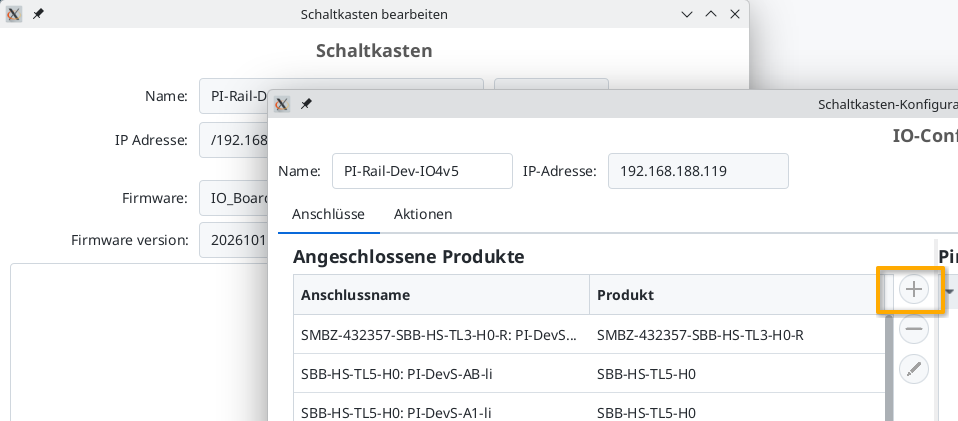Click Name field in Schaltkasten bearbeiten window
Viewport: 958px width, 421px height.
233,96
